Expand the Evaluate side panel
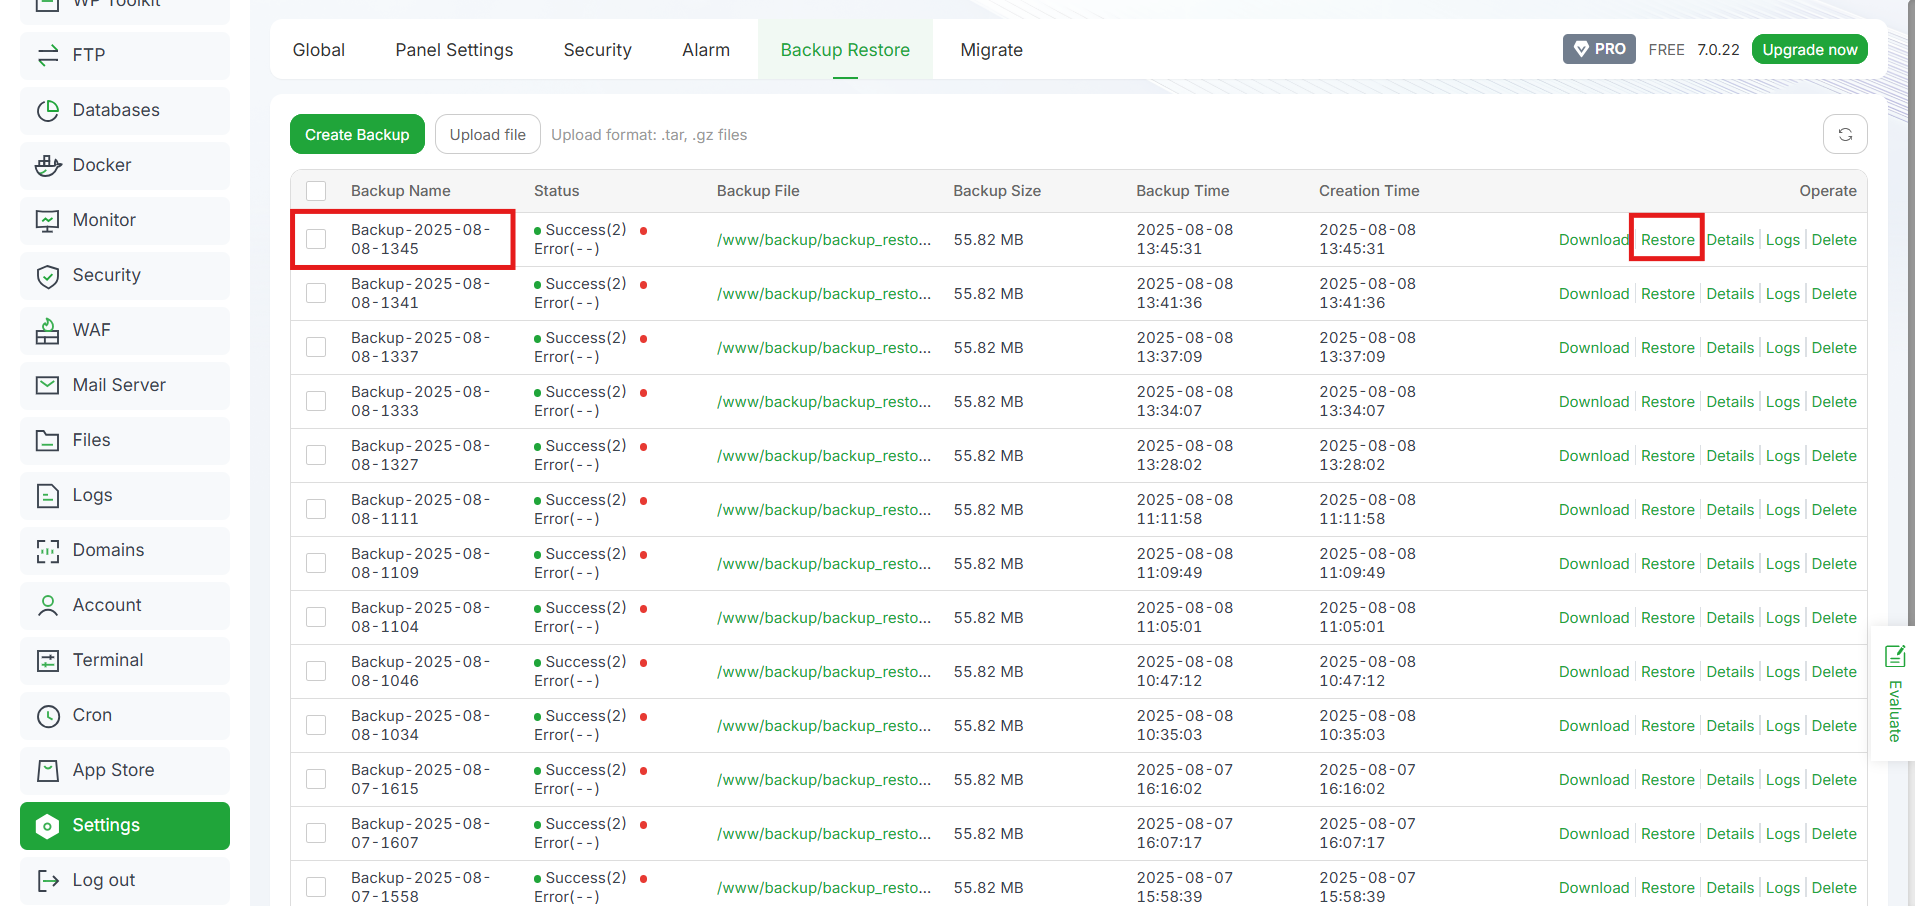 point(1894,693)
